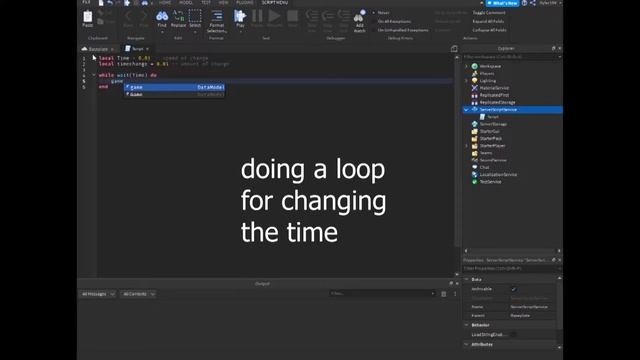Collapse the Behavior properties section

467,325
